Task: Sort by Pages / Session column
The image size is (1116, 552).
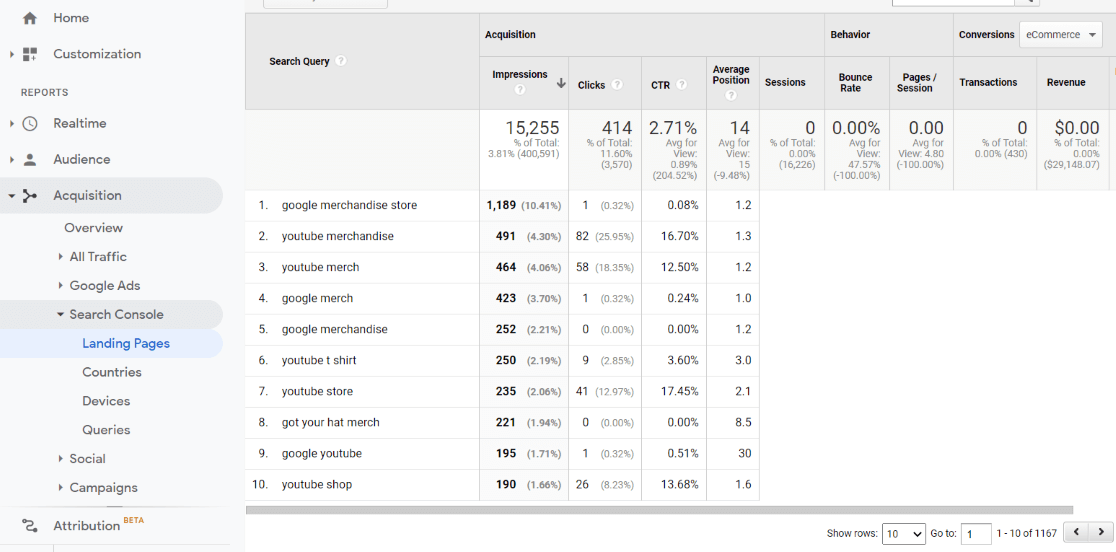Action: tap(918, 83)
